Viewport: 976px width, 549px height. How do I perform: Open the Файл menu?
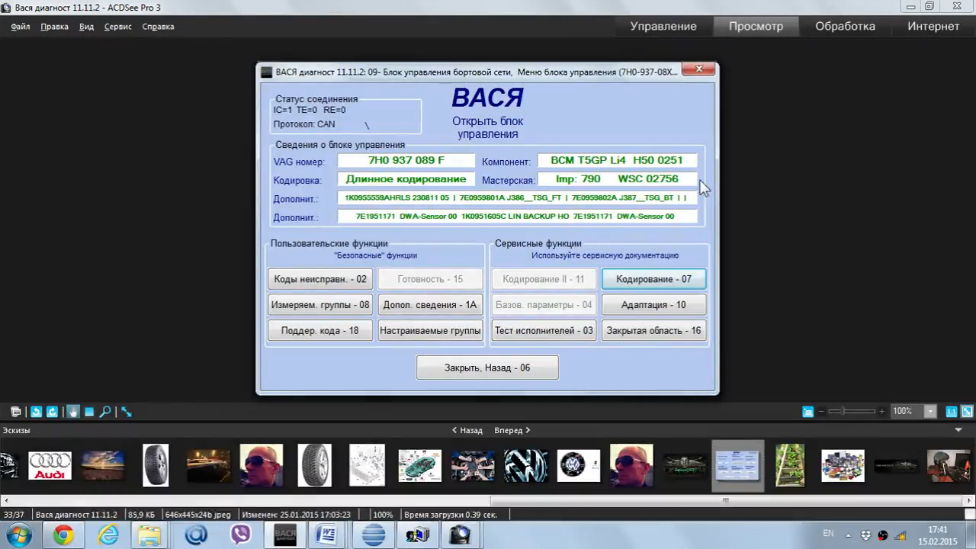(x=20, y=27)
